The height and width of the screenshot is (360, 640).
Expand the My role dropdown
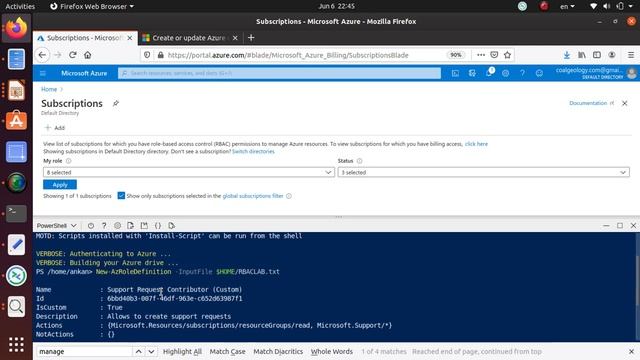point(189,172)
